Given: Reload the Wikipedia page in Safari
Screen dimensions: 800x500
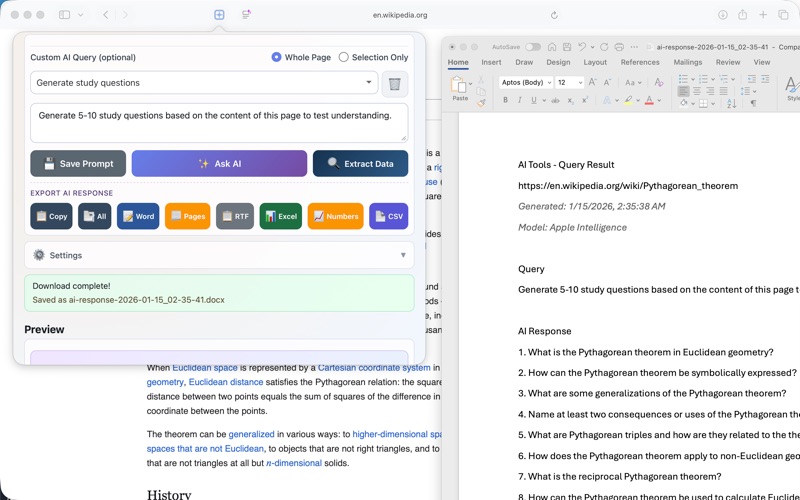Looking at the screenshot, I should point(554,15).
